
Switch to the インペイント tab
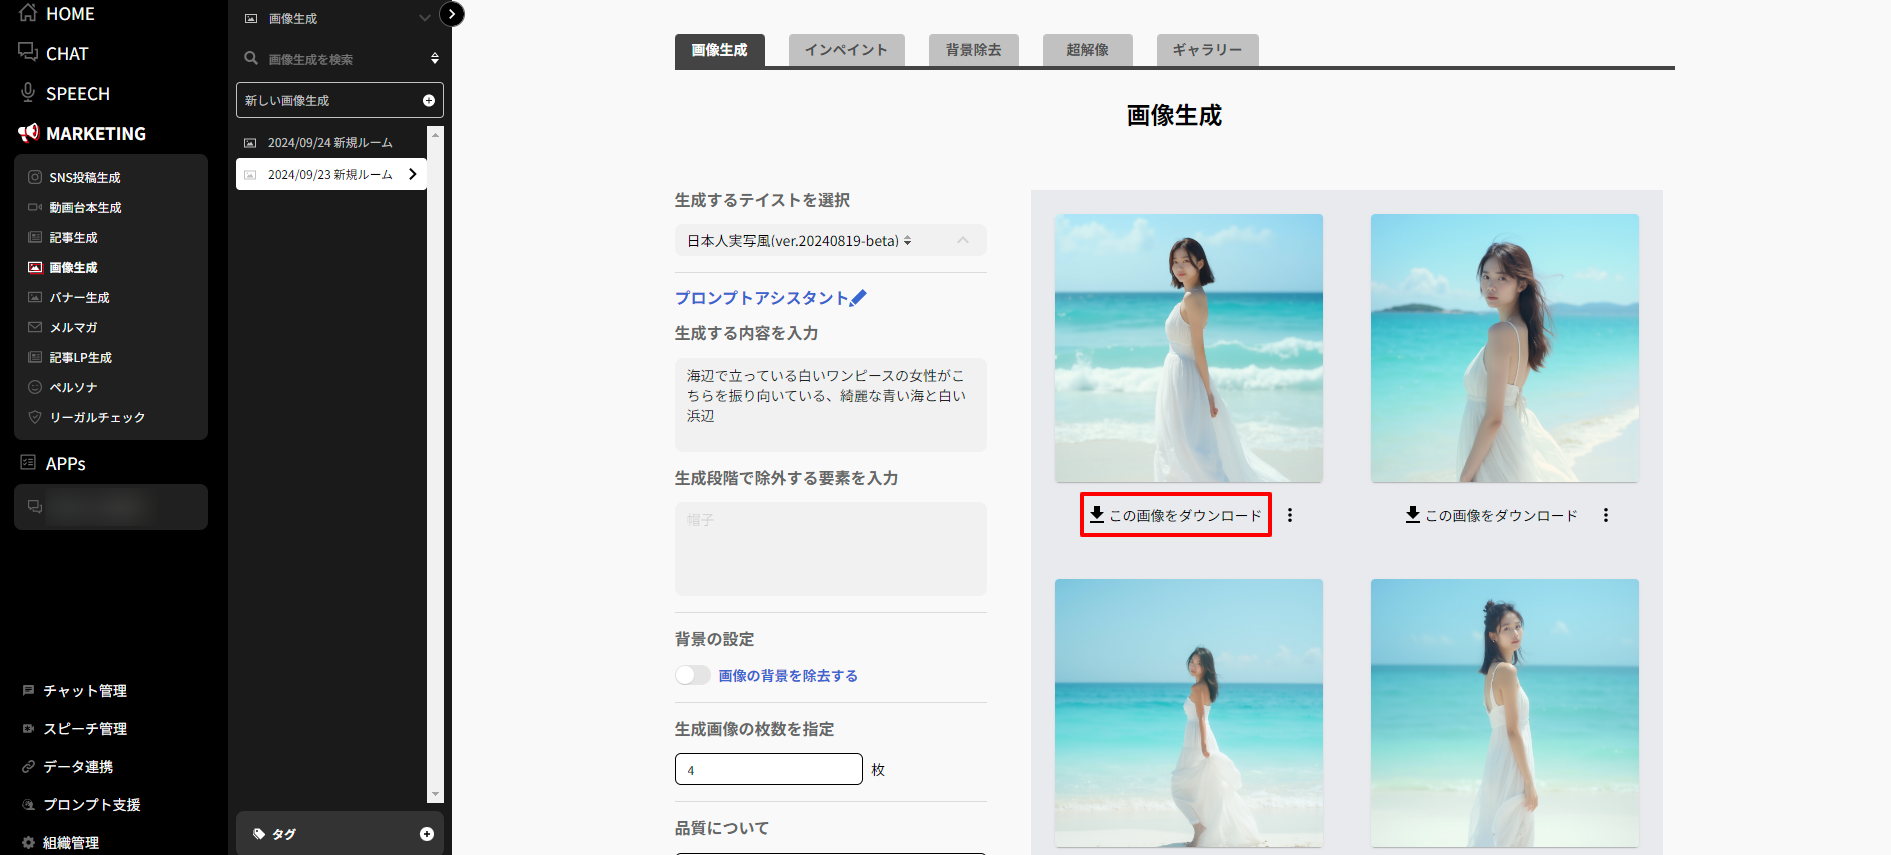(846, 50)
